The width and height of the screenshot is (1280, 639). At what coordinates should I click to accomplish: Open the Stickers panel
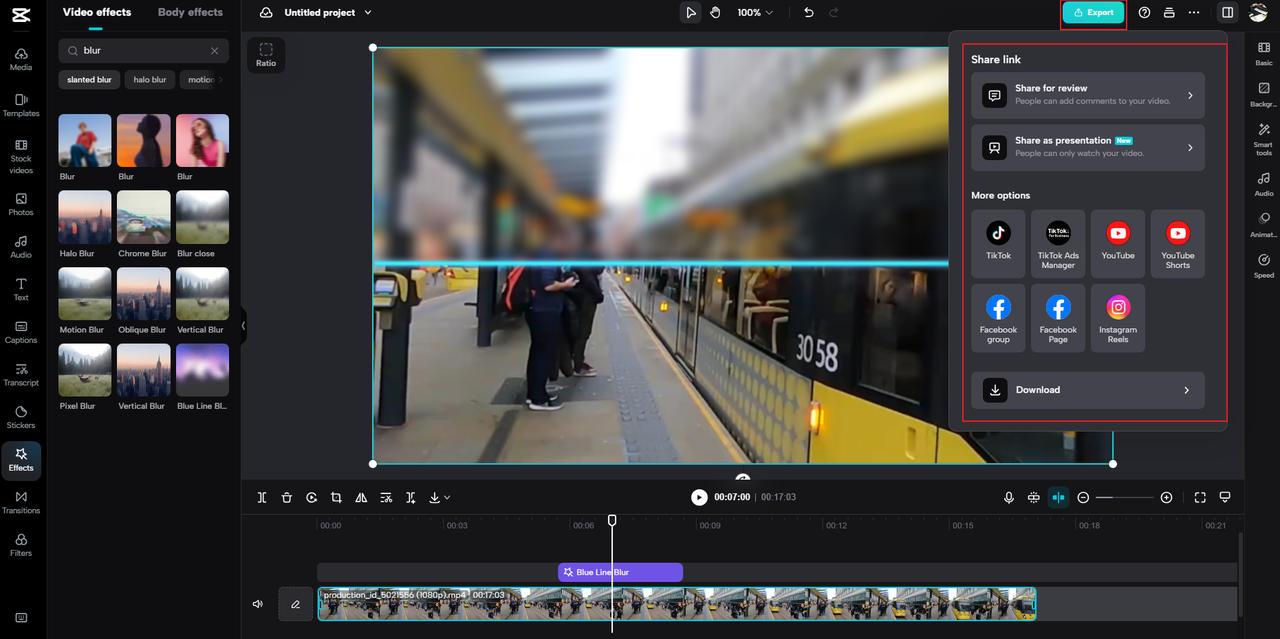pos(21,417)
